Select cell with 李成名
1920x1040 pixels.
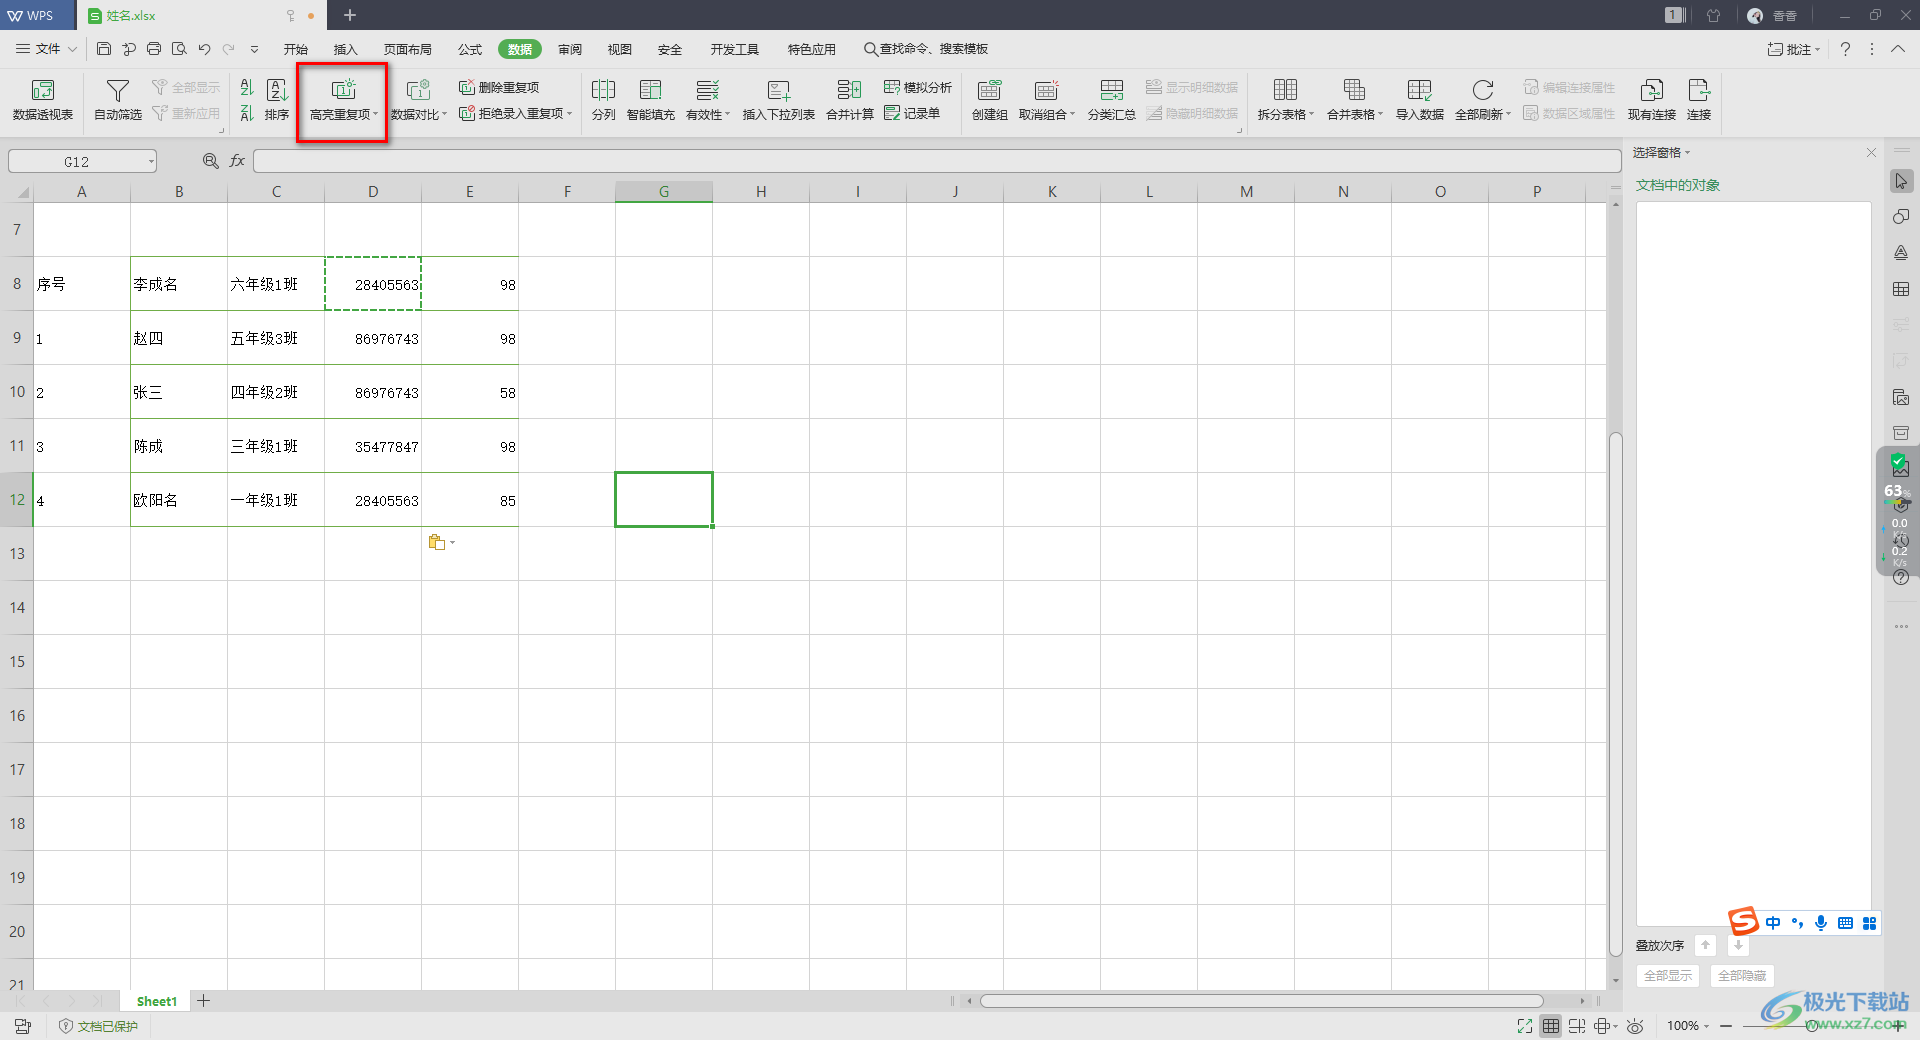click(179, 284)
